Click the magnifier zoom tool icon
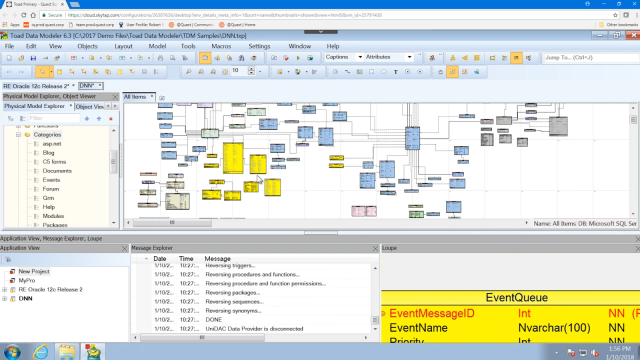640x360 pixels. pos(189,72)
